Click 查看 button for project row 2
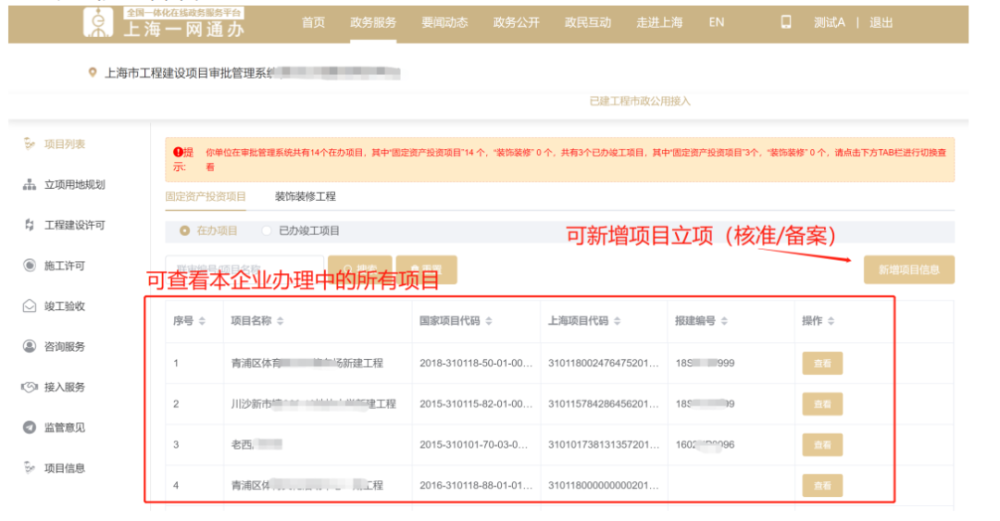Viewport: 1000px width, 521px height. [822, 404]
